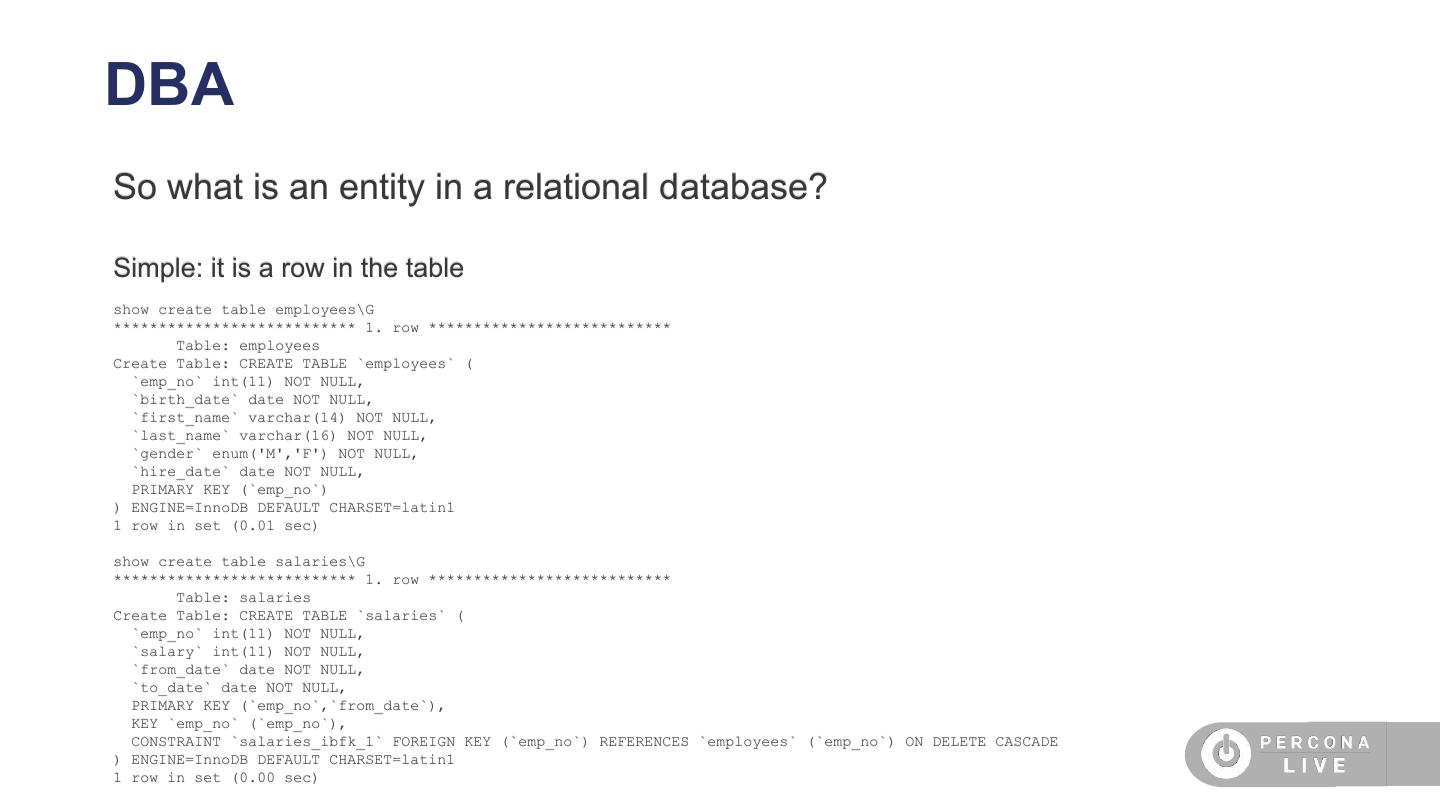
Task: Click the DBA slide title
Action: 170,86
